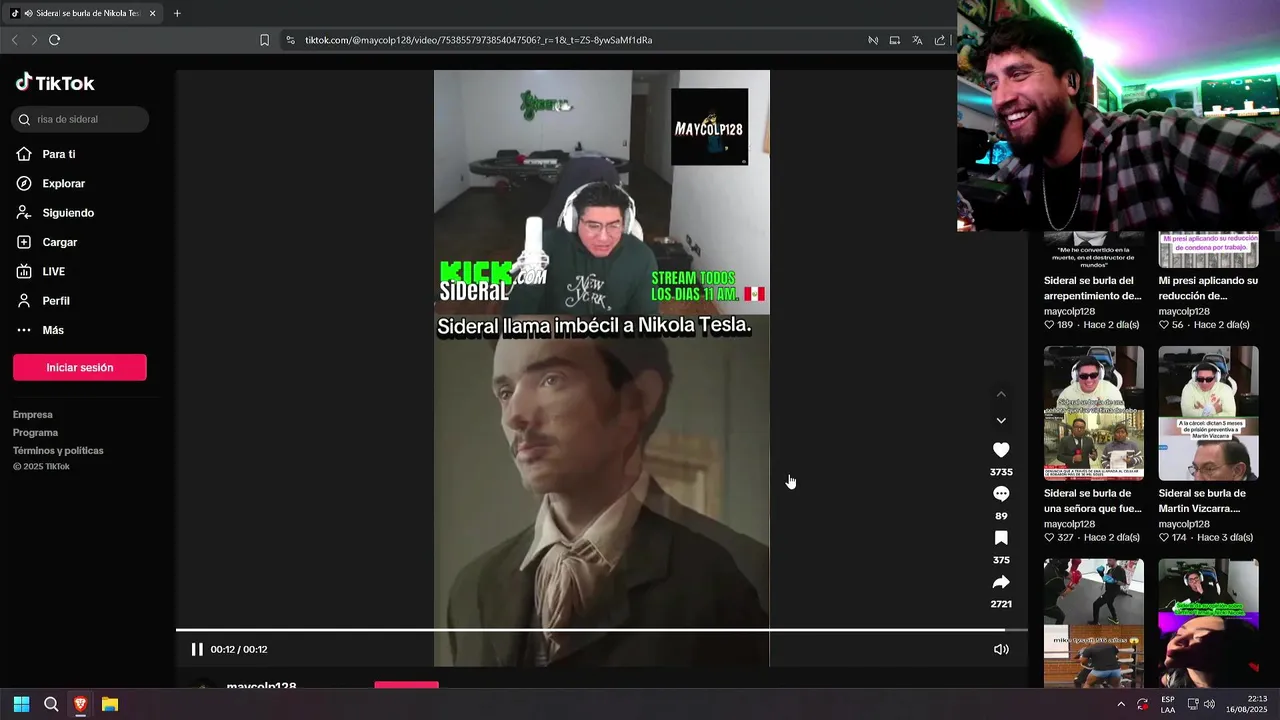Close the TikTok browser tab
1280x720 pixels.
[152, 14]
